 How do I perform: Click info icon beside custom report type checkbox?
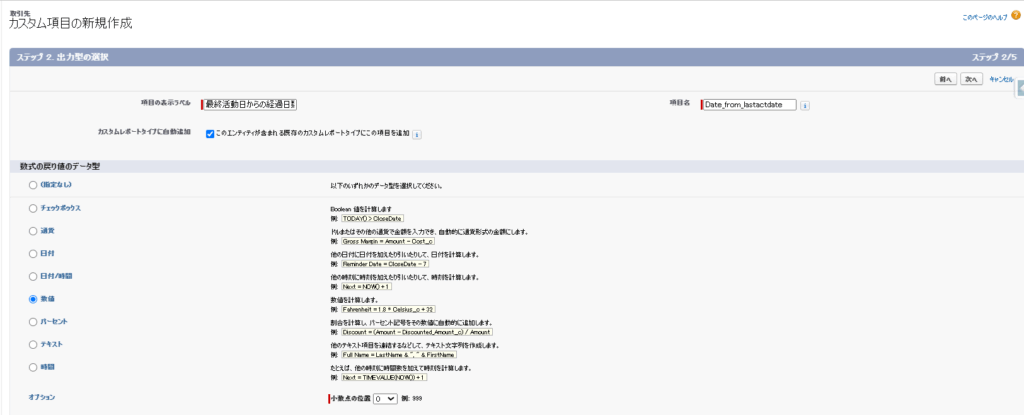[x=417, y=134]
